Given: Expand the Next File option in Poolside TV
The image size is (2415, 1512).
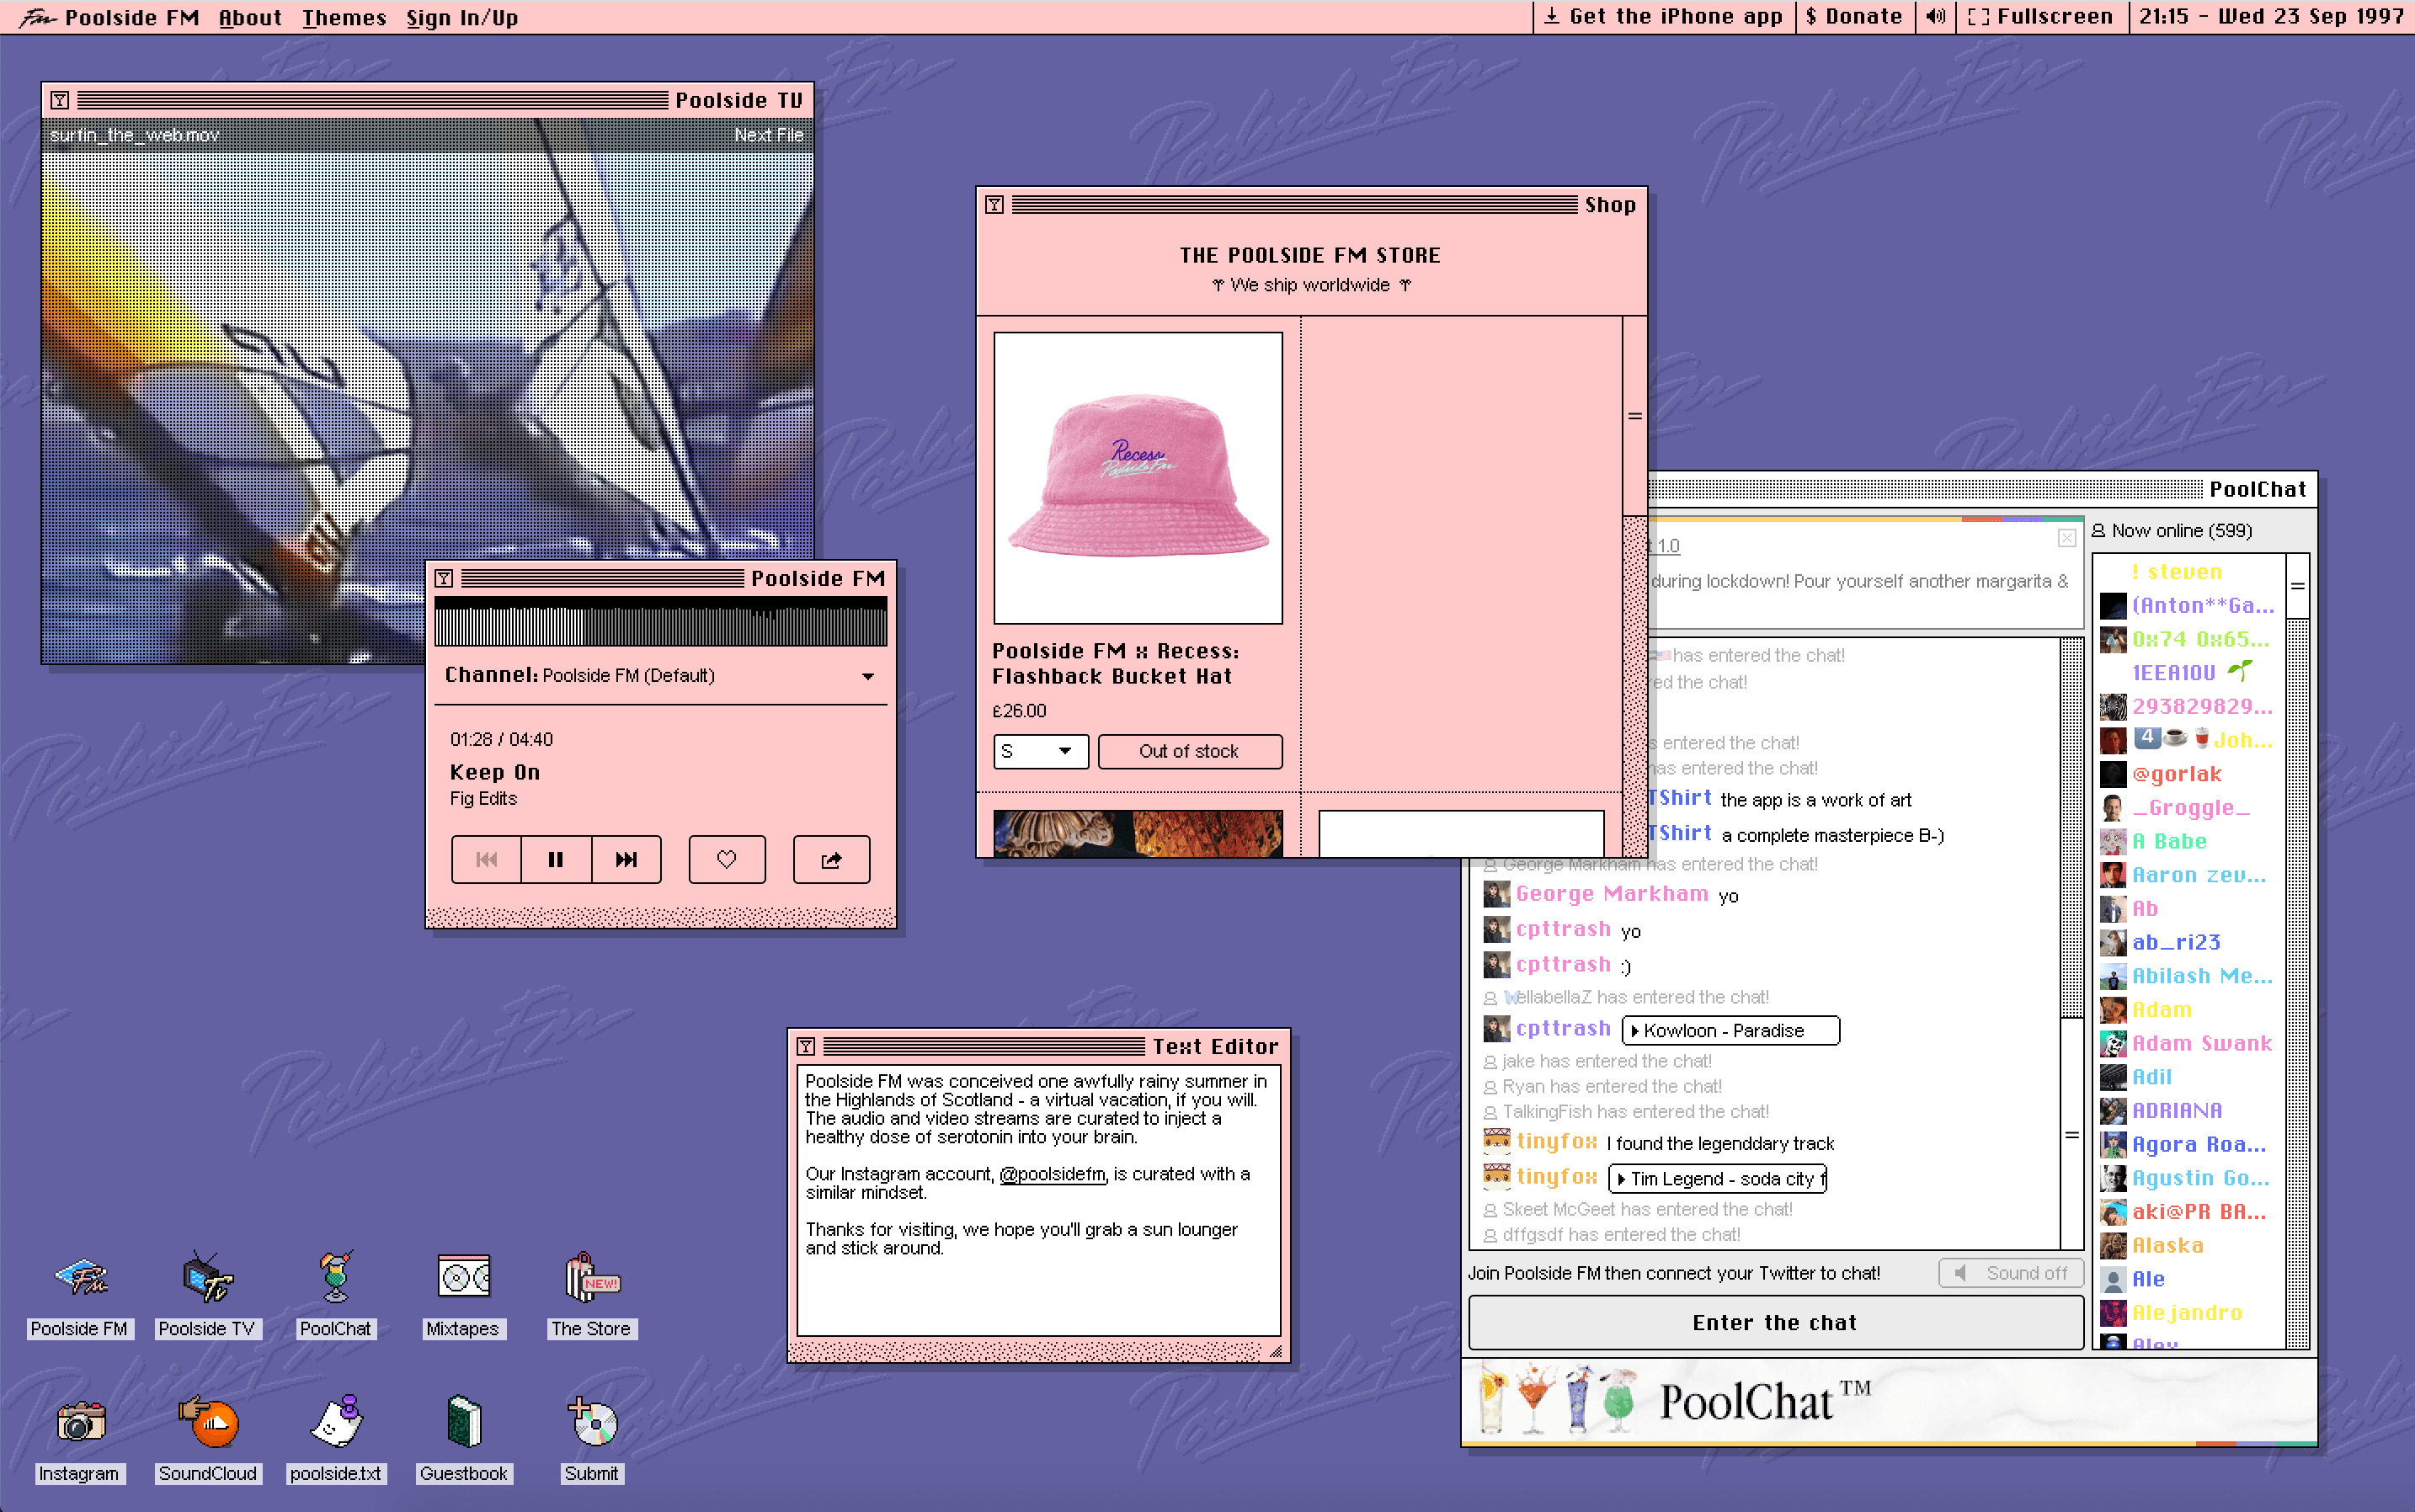Looking at the screenshot, I should [x=769, y=134].
